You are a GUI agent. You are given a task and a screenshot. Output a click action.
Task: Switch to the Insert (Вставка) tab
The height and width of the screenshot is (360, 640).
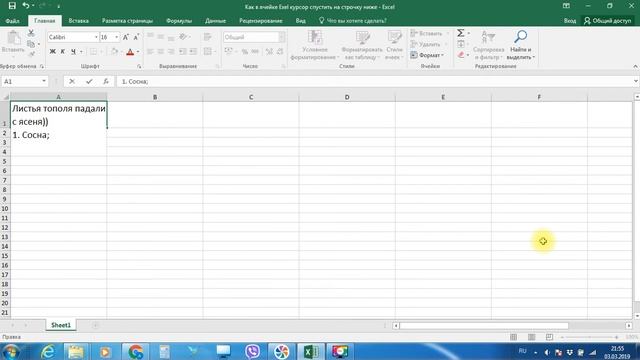pos(78,21)
